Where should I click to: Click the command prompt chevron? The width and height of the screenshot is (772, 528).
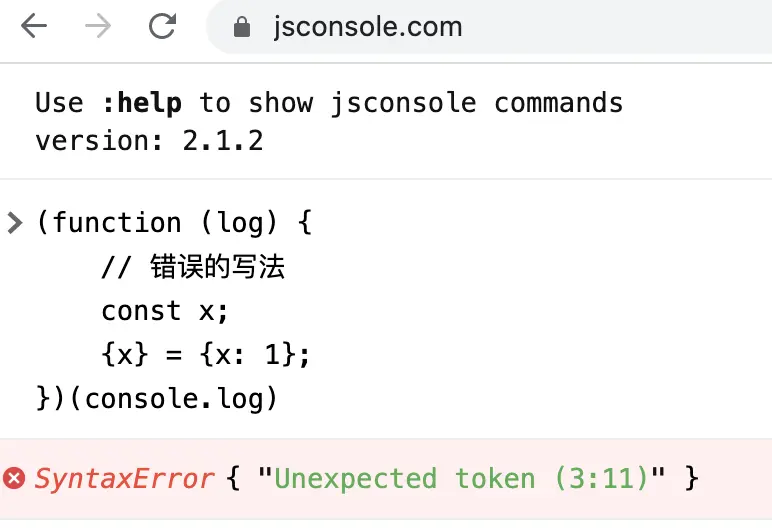(15, 223)
